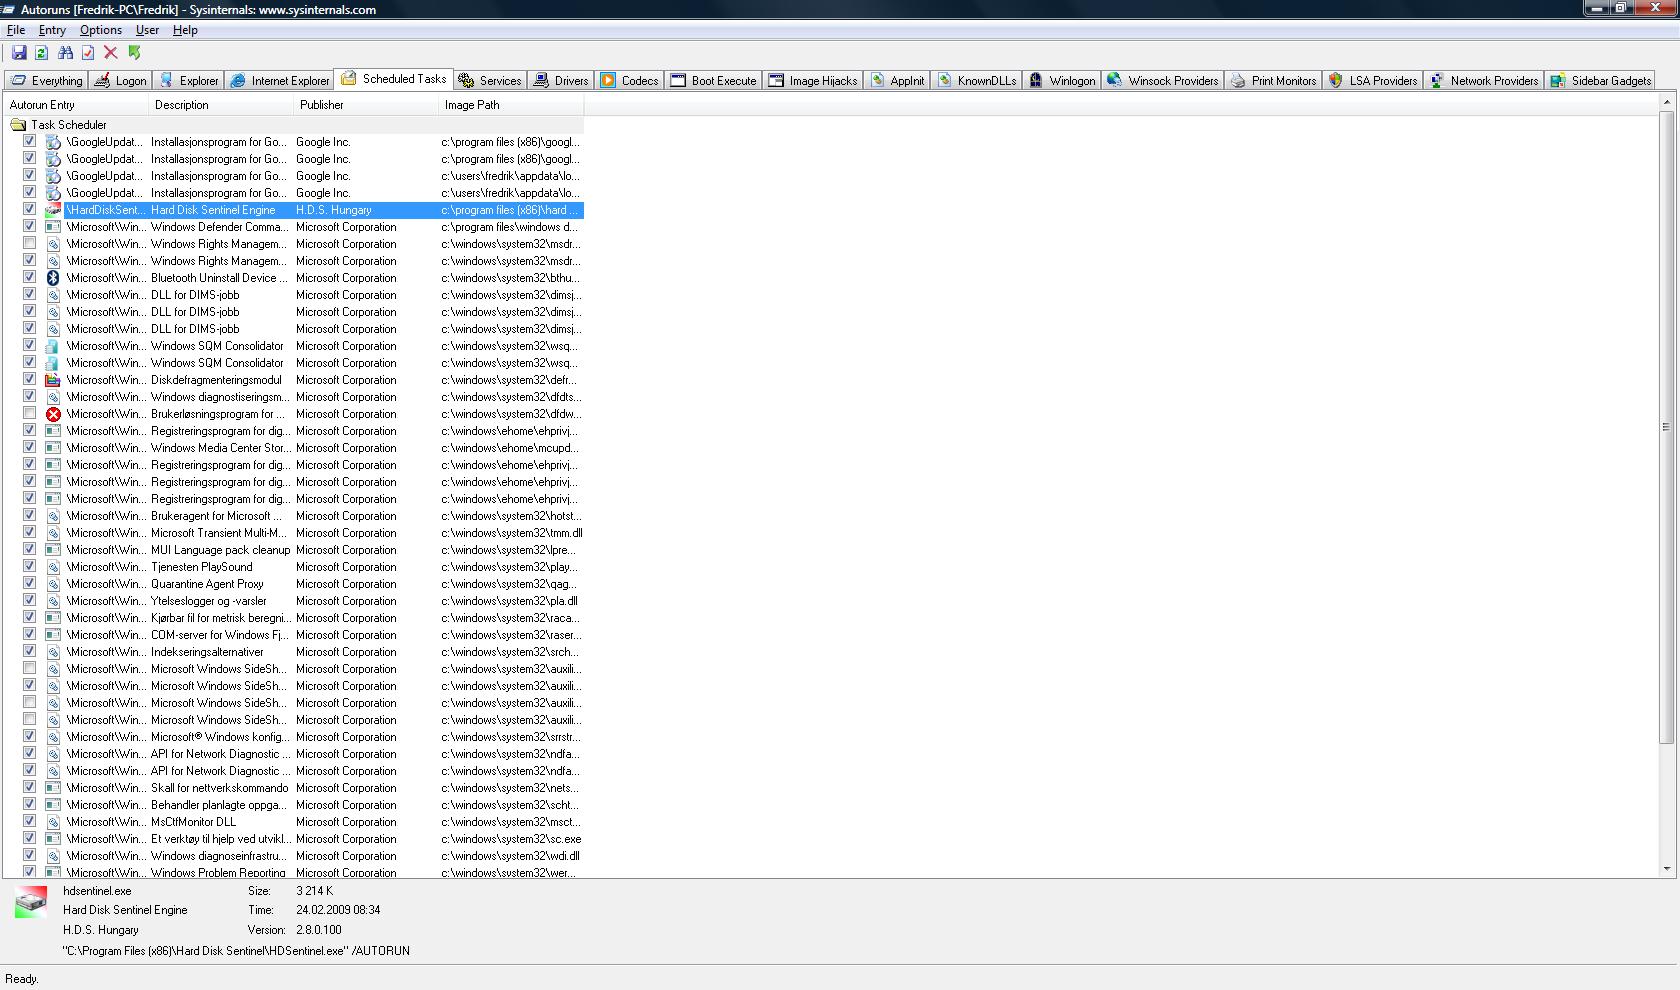Click the Refresh toolbar icon
1680x990 pixels.
coord(42,53)
